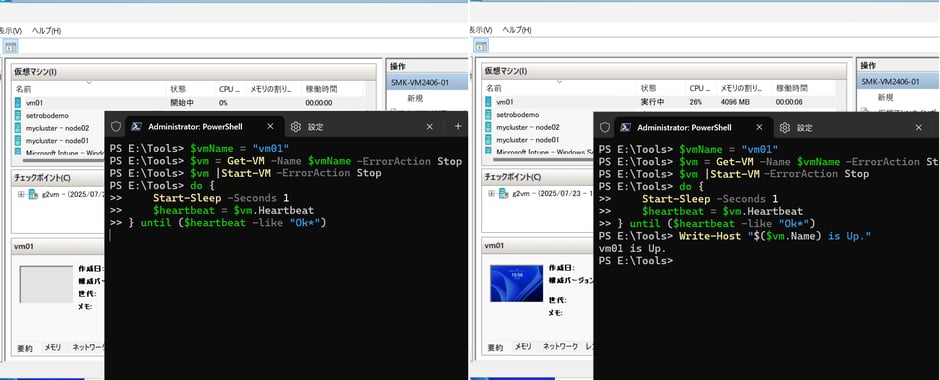The height and width of the screenshot is (380, 940).
Task: Click PowerShell tab icon in the waiting terminal window
Action: pyautogui.click(x=137, y=126)
